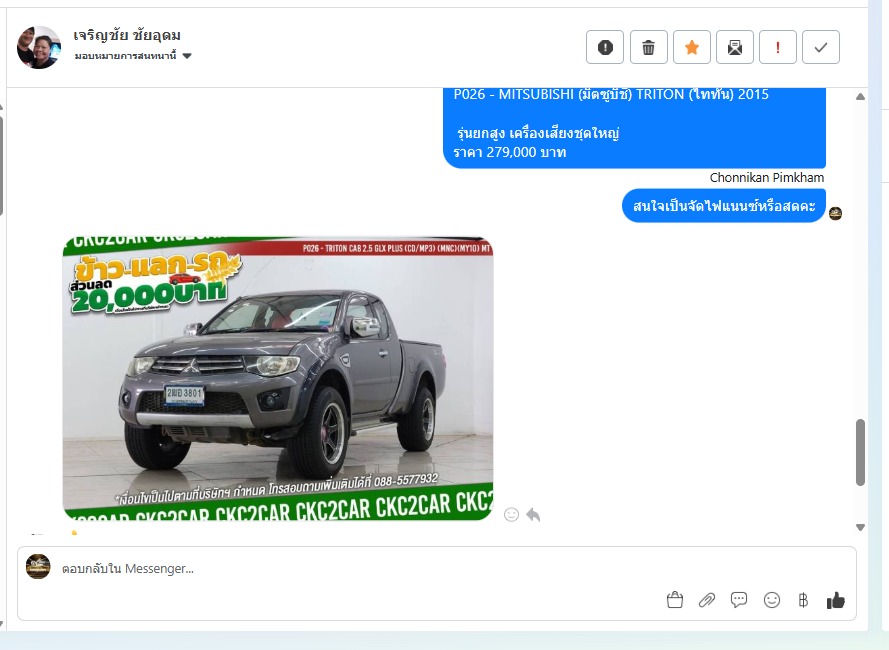Click page avatar in reply box
889x650 pixels.
coord(38,567)
